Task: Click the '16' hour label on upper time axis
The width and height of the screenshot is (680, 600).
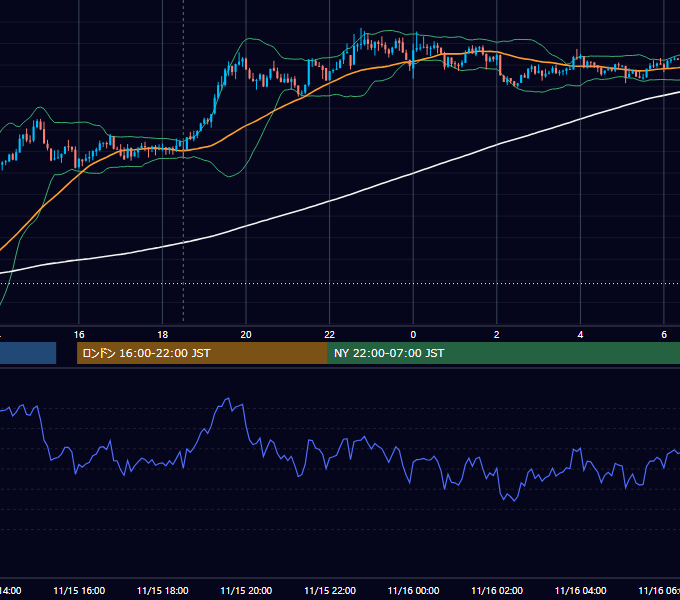Action: point(79,335)
